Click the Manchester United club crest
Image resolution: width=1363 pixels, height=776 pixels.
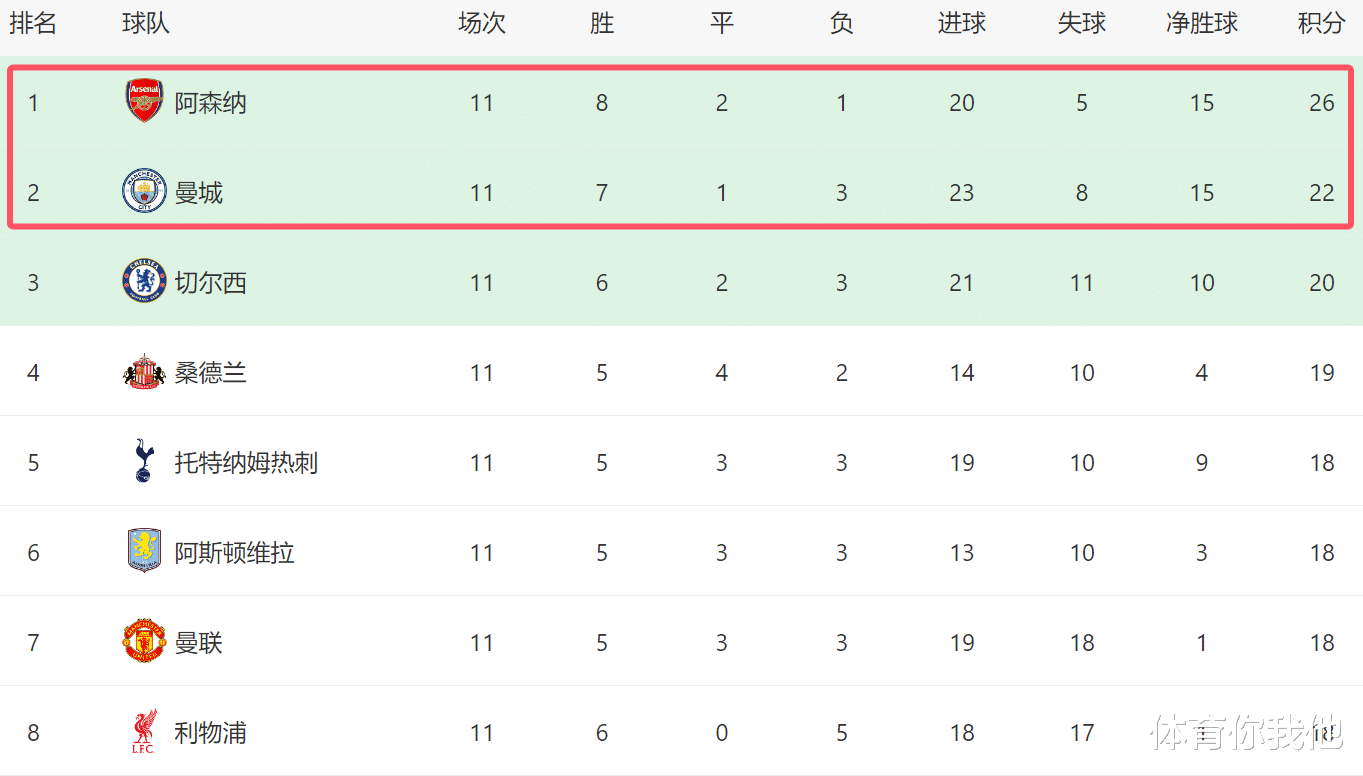coord(144,641)
